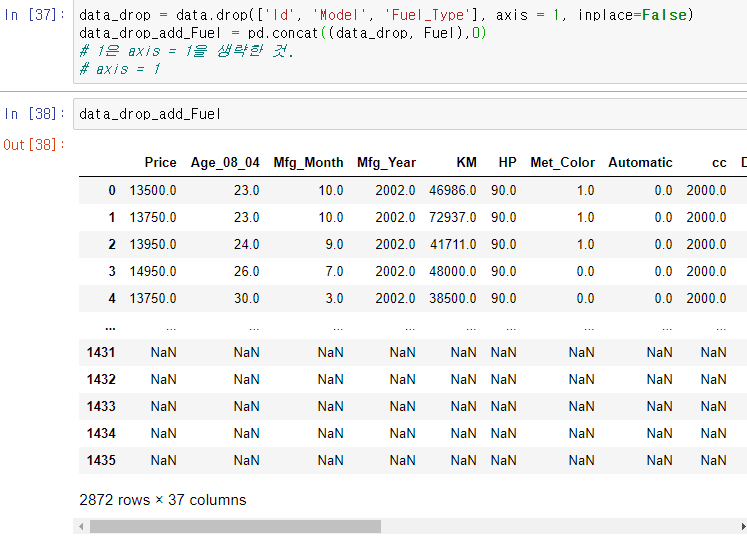
Task: Select the cc column header
Action: (719, 163)
